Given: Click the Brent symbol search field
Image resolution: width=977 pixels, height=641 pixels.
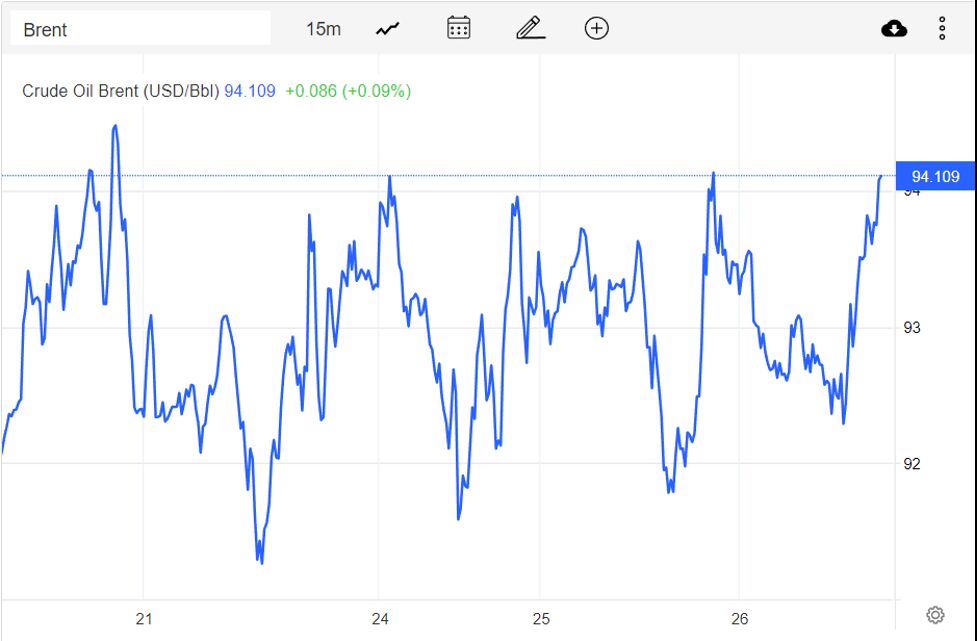Looking at the screenshot, I should (x=141, y=29).
